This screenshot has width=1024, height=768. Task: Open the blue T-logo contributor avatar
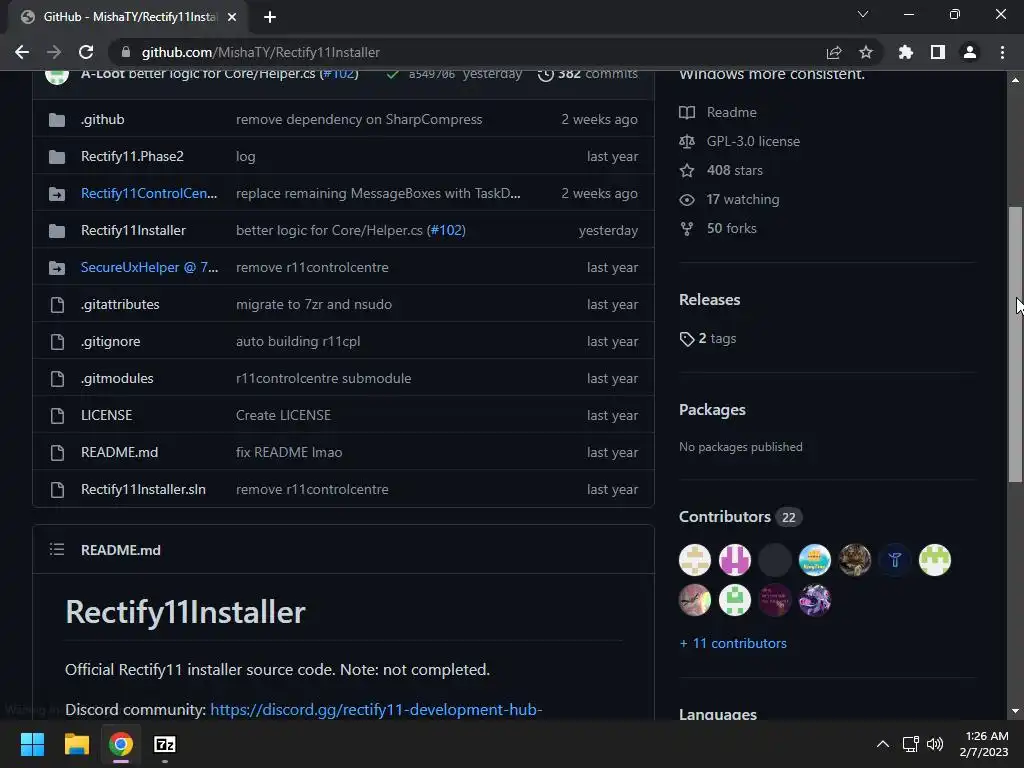coord(895,560)
